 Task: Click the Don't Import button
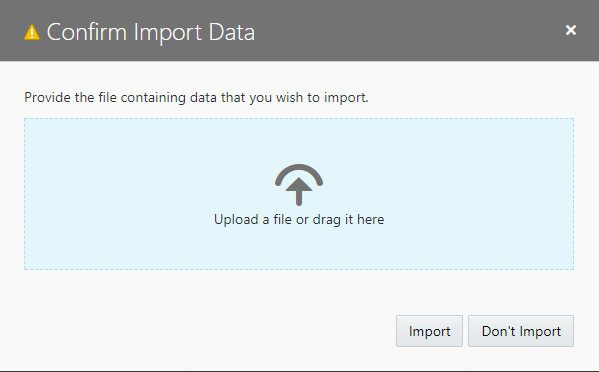[x=521, y=331]
